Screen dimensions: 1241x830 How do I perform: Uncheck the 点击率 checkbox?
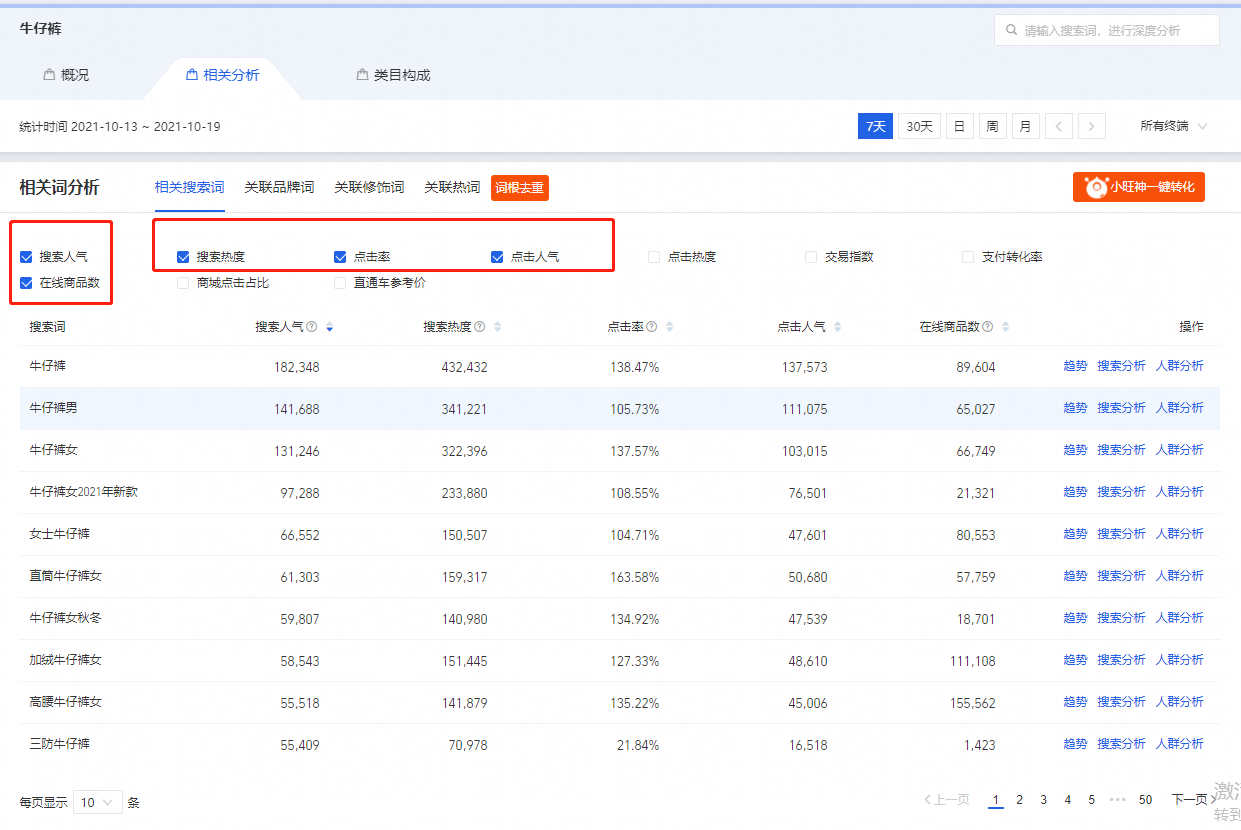[x=340, y=257]
